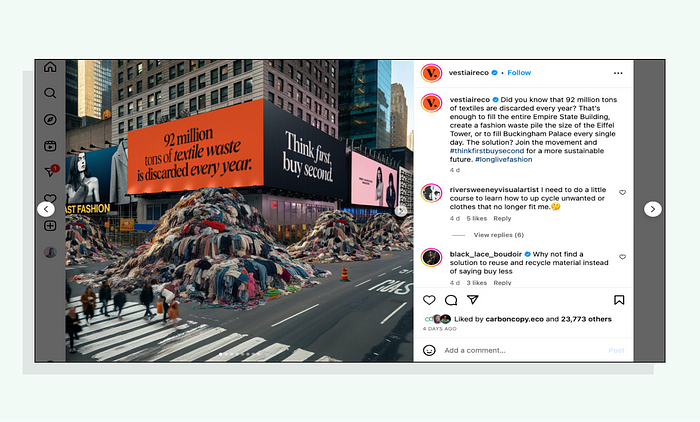
Task: Open Instagram Home from the sidebar
Action: pos(50,67)
